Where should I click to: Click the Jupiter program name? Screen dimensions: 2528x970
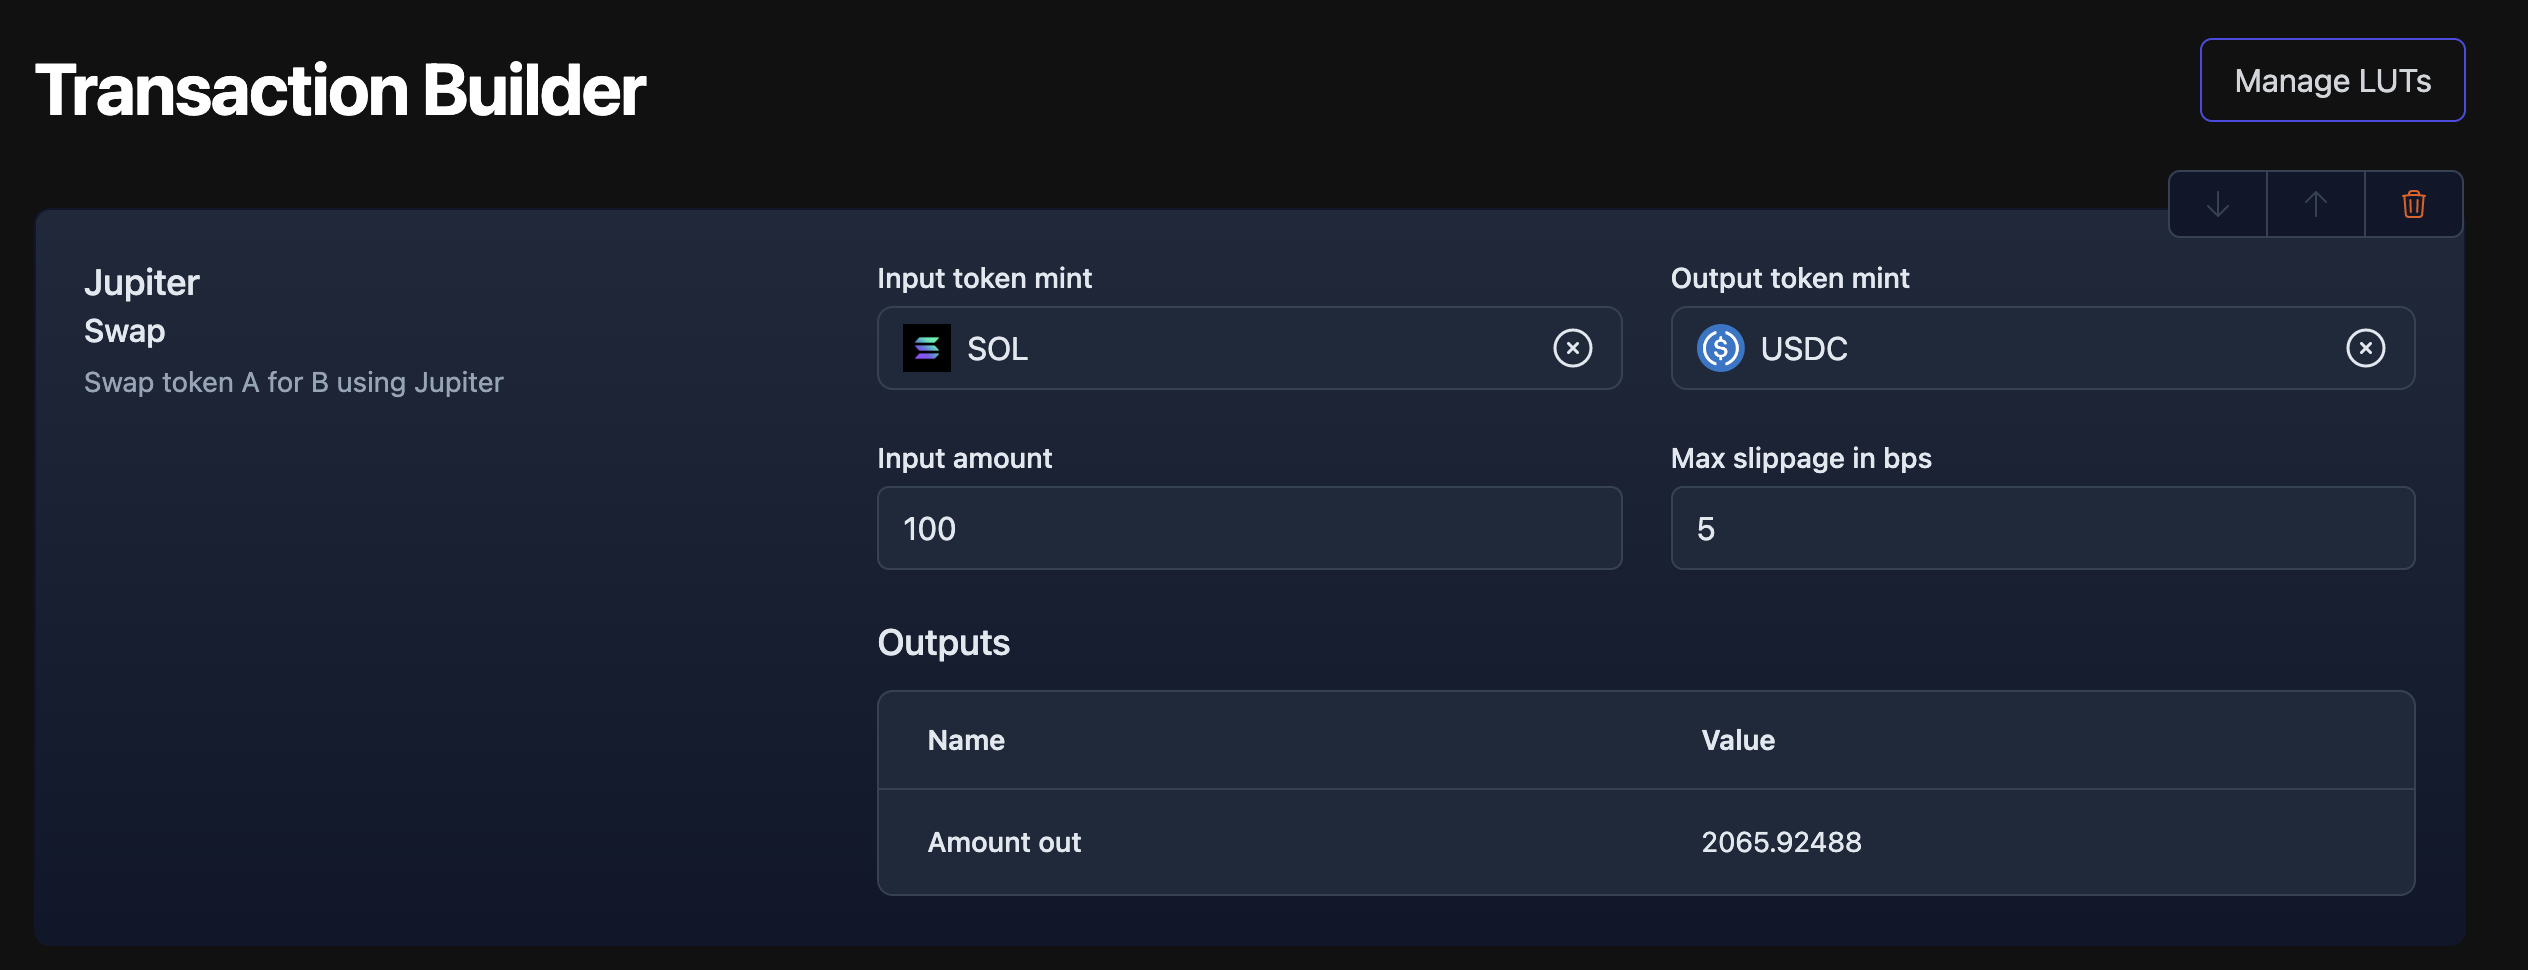pos(142,283)
